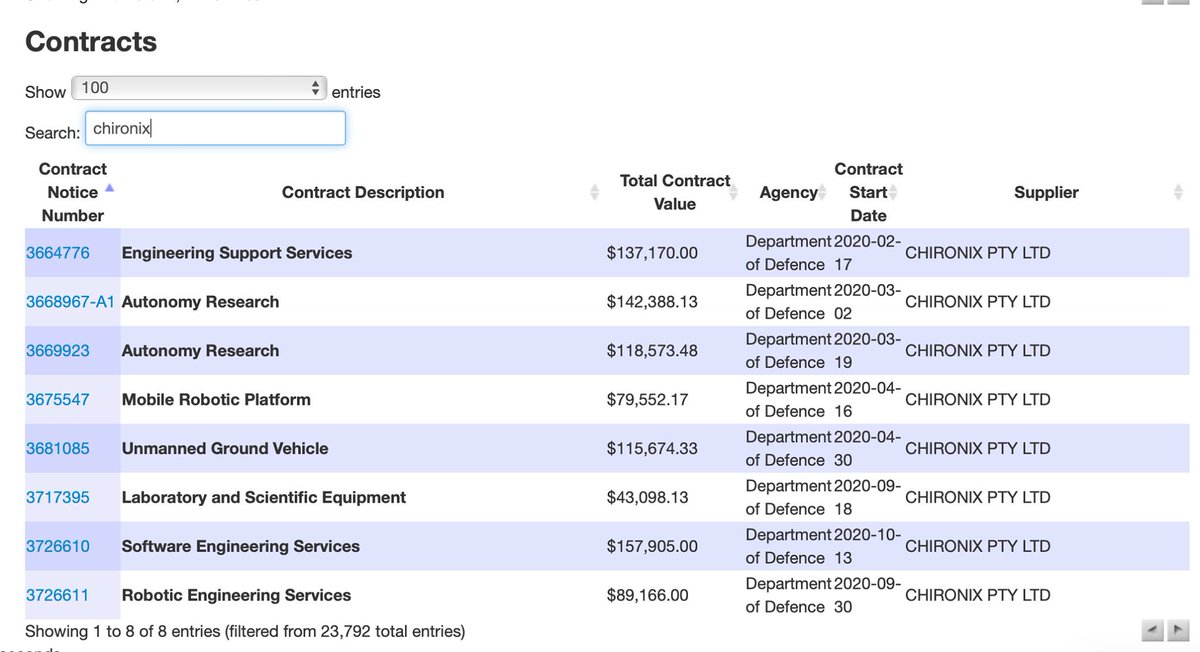Select Robotic Engineering Services description

coord(236,596)
